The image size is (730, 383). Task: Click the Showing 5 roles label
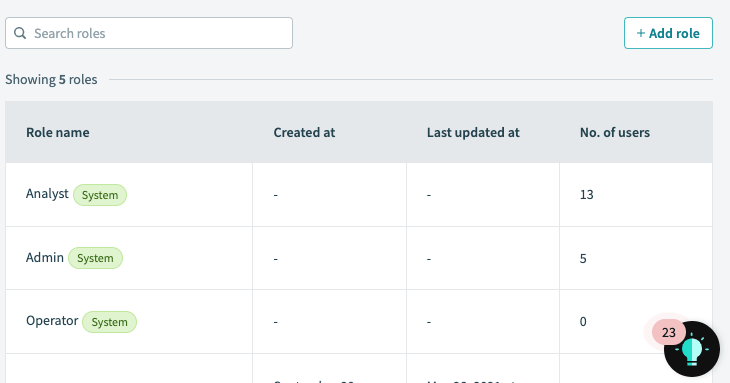pyautogui.click(x=51, y=80)
